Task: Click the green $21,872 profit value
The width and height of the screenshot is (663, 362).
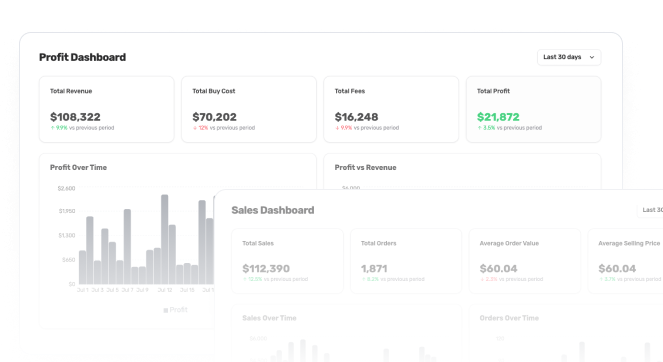Action: [498, 117]
